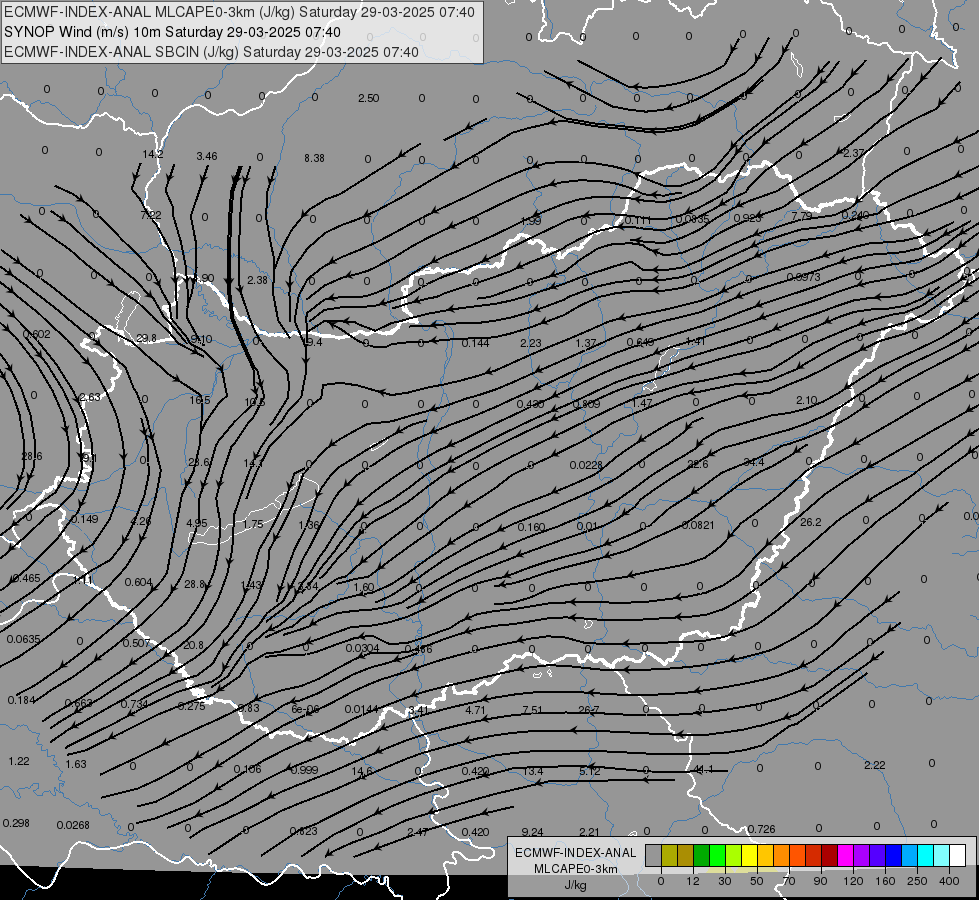Click the map value '14.2'
This screenshot has height=900, width=979.
point(153,154)
